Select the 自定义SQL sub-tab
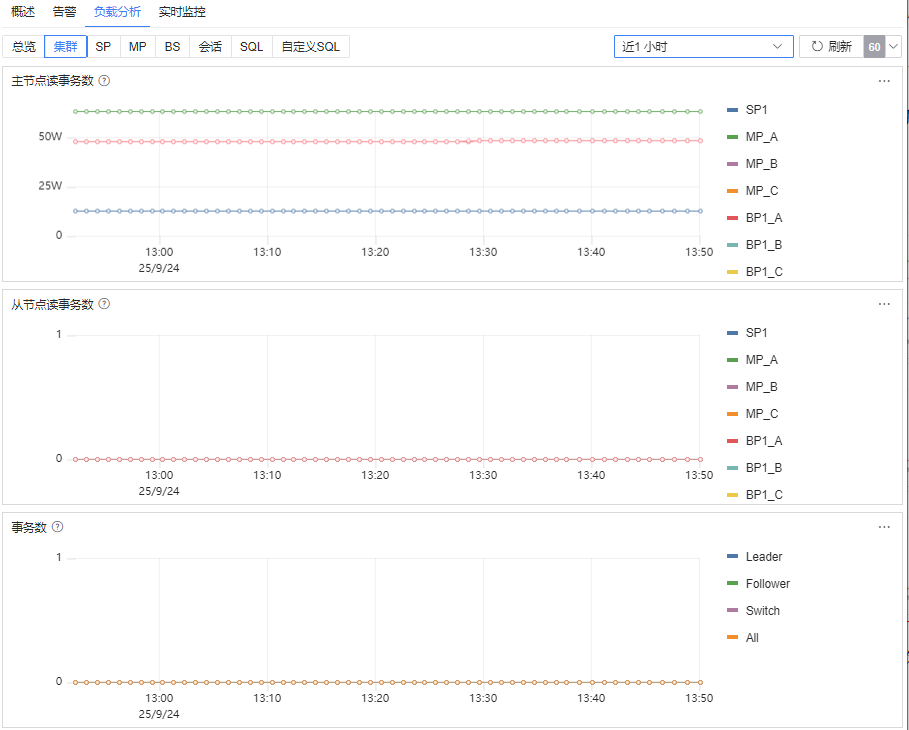The height and width of the screenshot is (730, 909). (311, 46)
